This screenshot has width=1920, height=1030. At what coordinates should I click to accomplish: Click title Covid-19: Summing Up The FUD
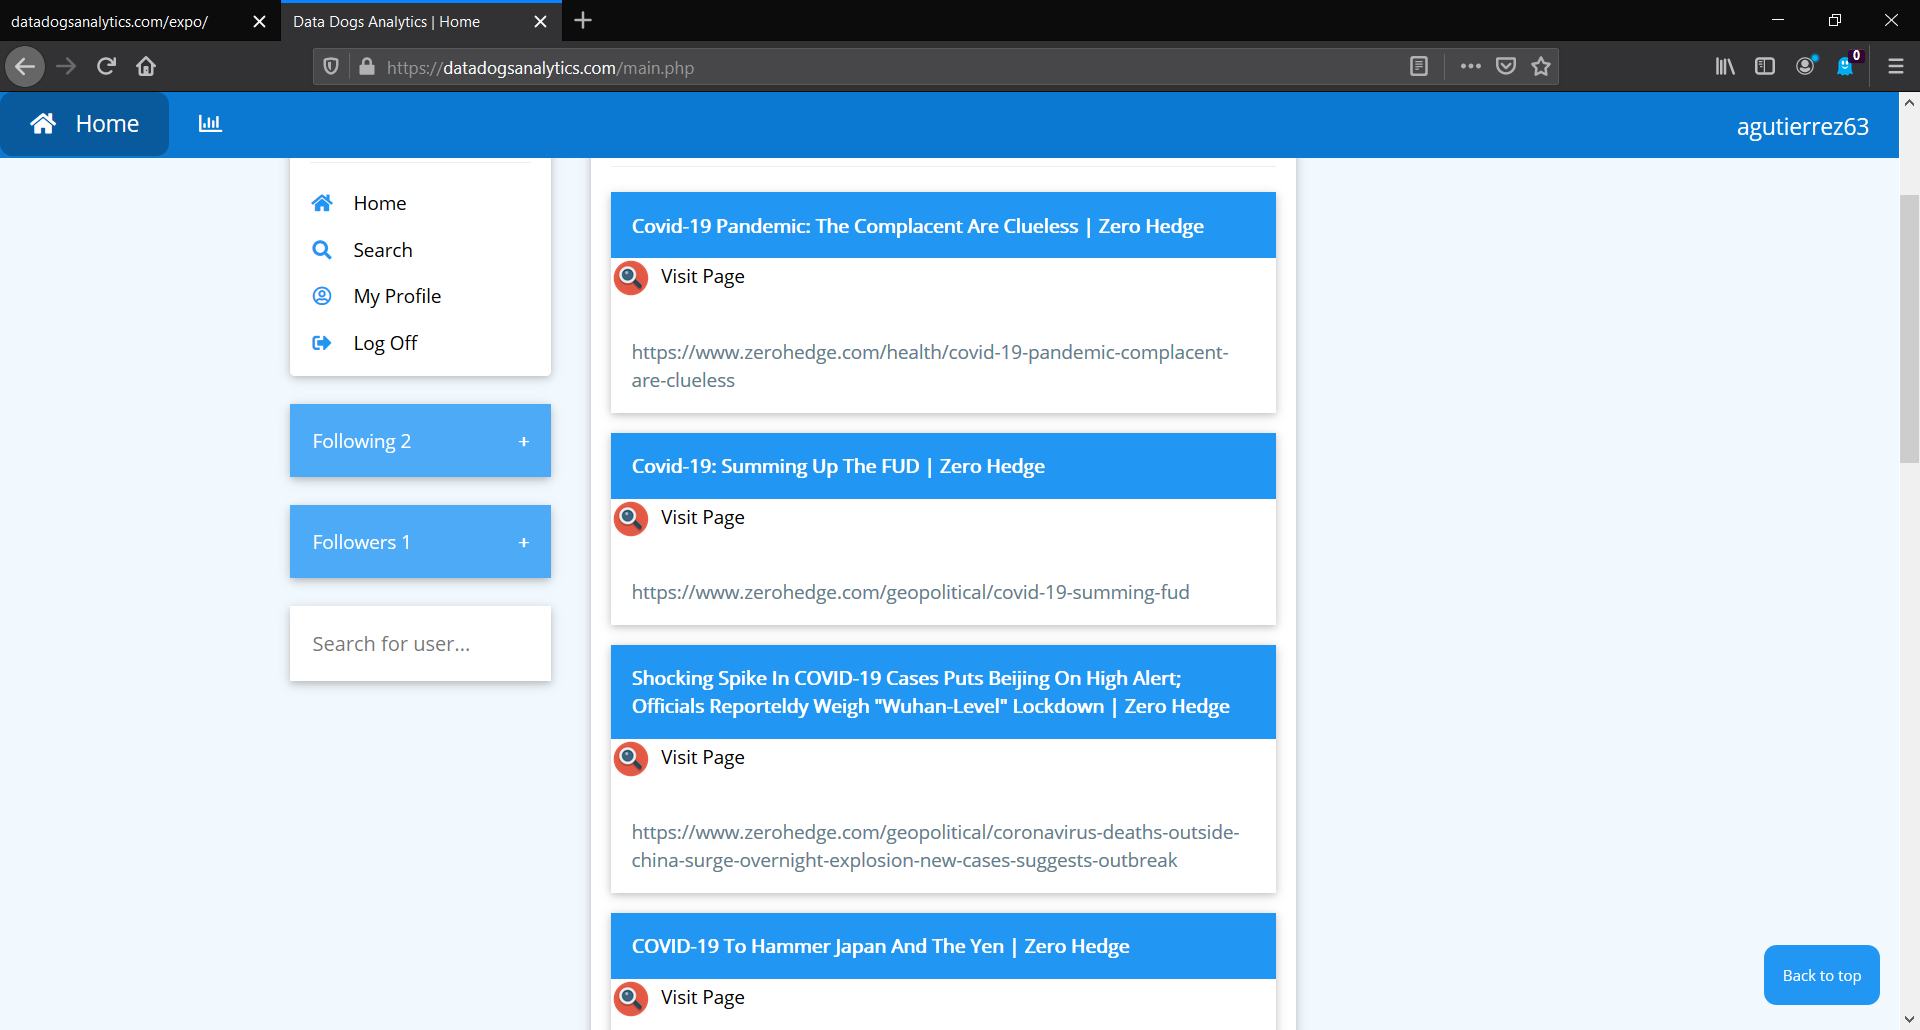tap(838, 466)
